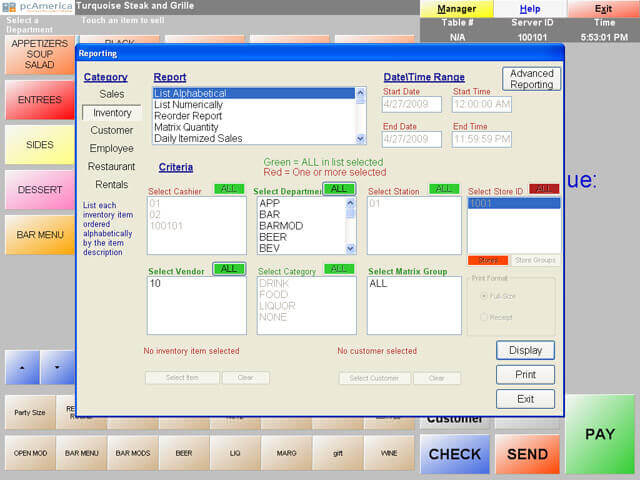Click the blue down arrow button
Viewport: 640px width, 480px height.
[57, 368]
